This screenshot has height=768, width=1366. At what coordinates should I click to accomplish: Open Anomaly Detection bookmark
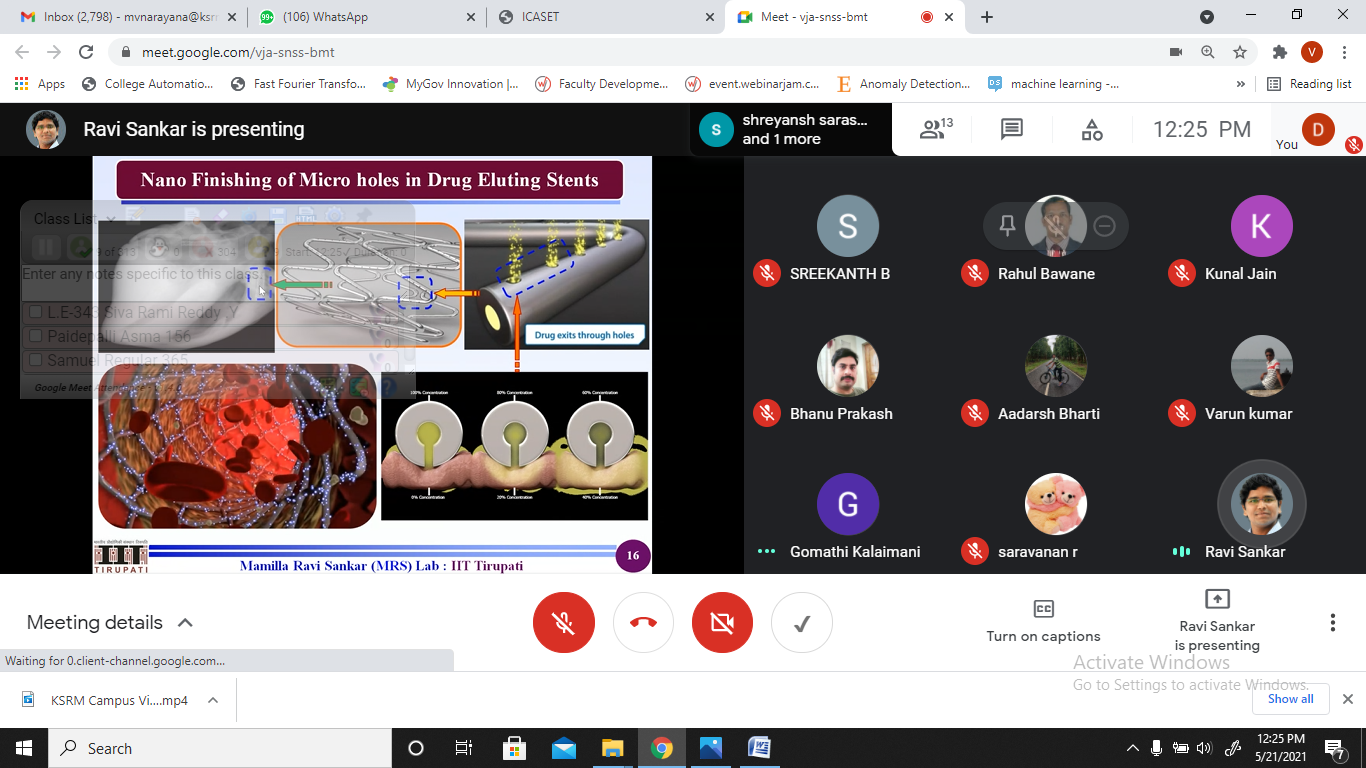(x=903, y=84)
